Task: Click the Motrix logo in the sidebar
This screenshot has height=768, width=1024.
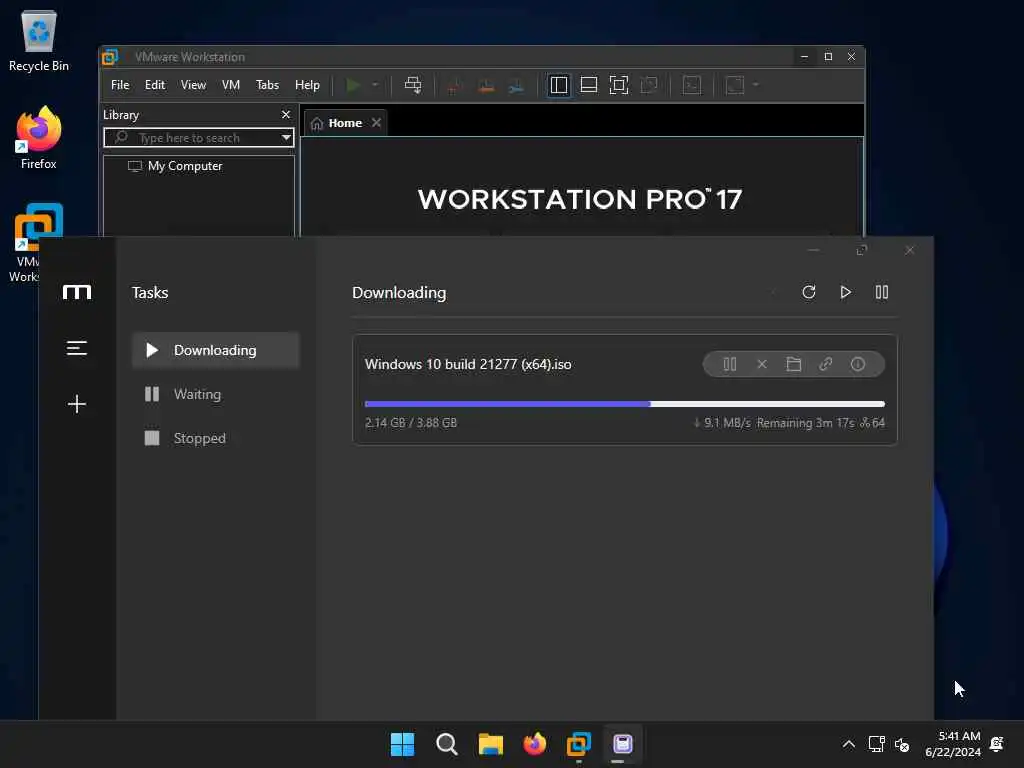Action: (77, 292)
